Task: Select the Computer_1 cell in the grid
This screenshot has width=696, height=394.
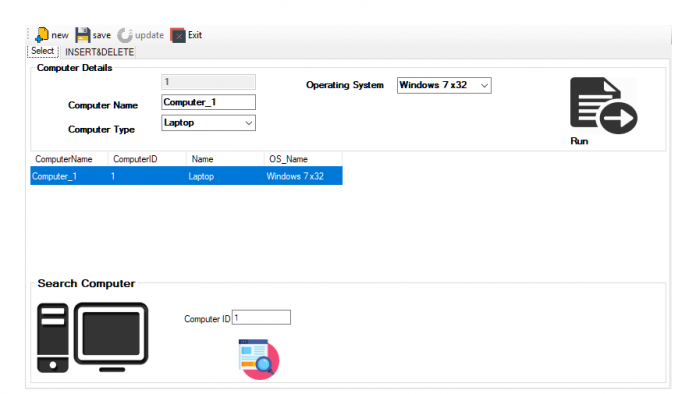Action: pos(69,176)
